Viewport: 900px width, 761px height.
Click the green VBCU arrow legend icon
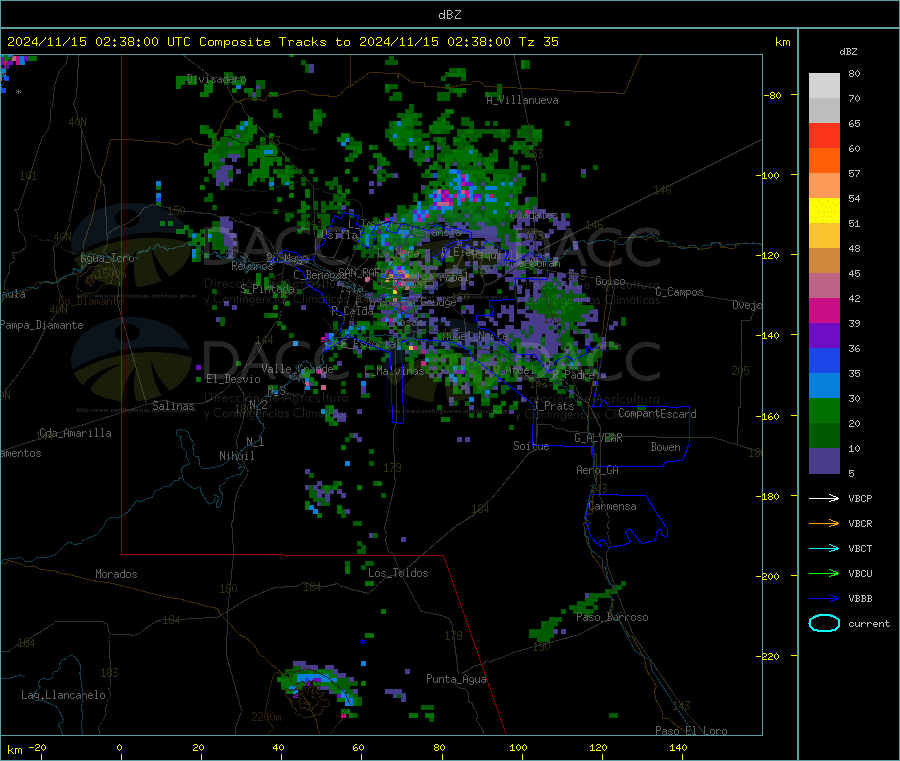click(x=824, y=573)
